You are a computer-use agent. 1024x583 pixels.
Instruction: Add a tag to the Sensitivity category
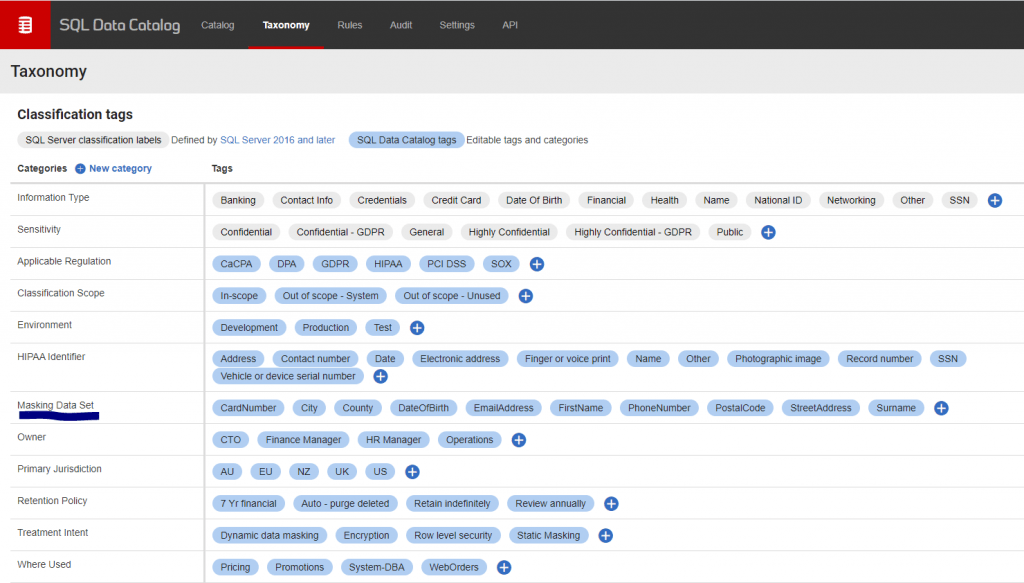click(x=768, y=232)
